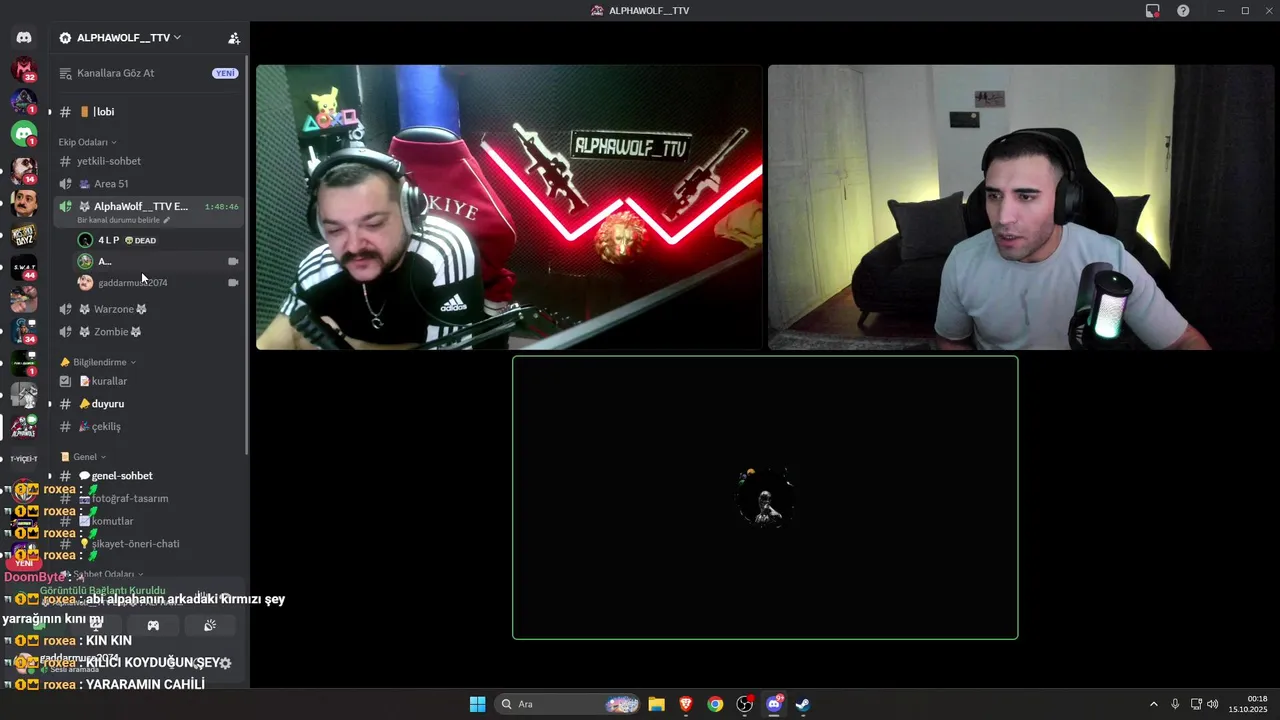1280x720 pixels.
Task: Open OBS Studio from the taskbar
Action: point(744,704)
